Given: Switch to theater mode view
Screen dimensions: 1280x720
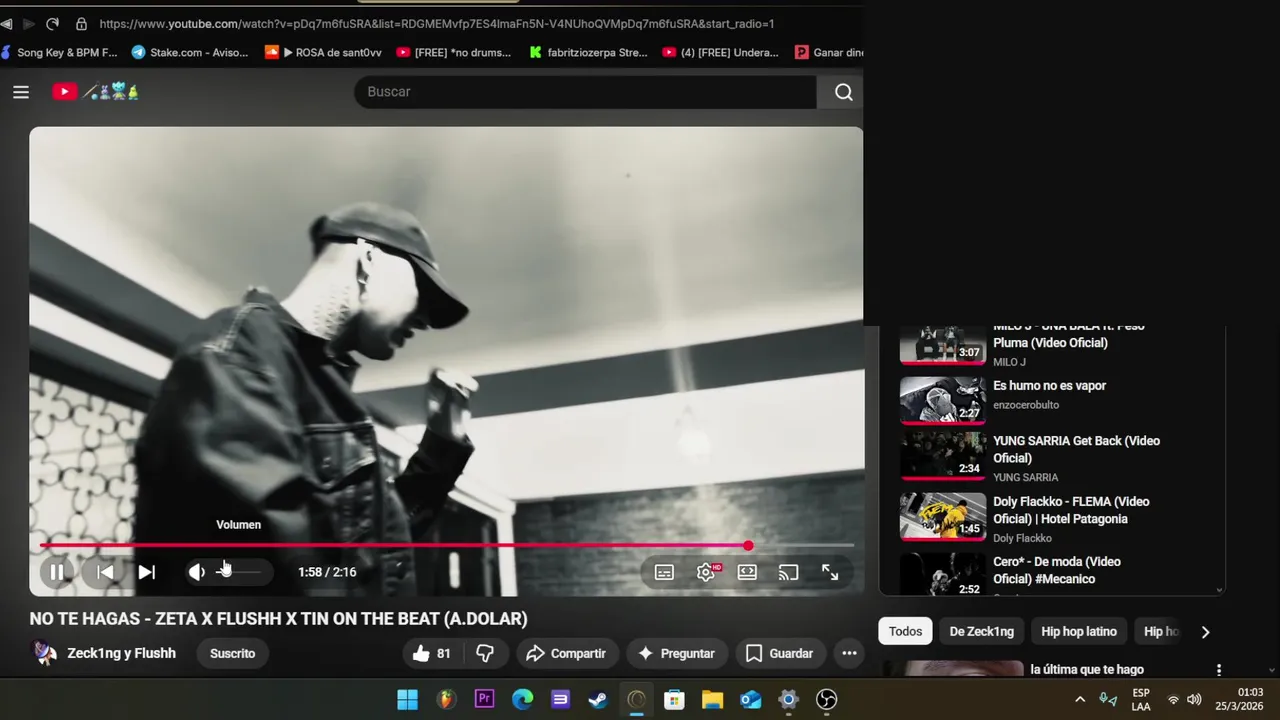Looking at the screenshot, I should [x=747, y=572].
